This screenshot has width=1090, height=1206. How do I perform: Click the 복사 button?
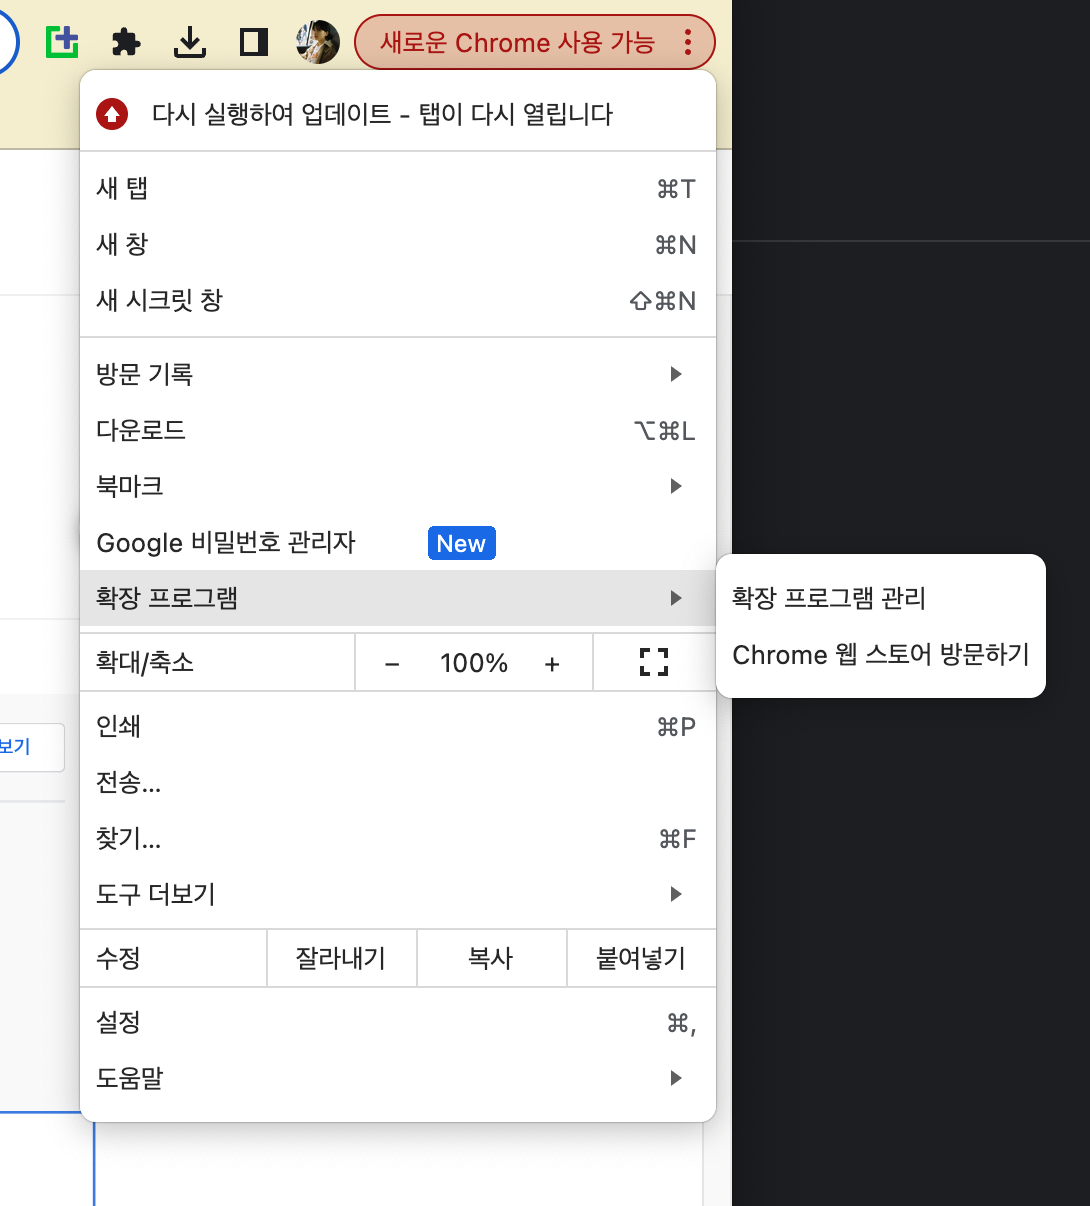[x=491, y=958]
